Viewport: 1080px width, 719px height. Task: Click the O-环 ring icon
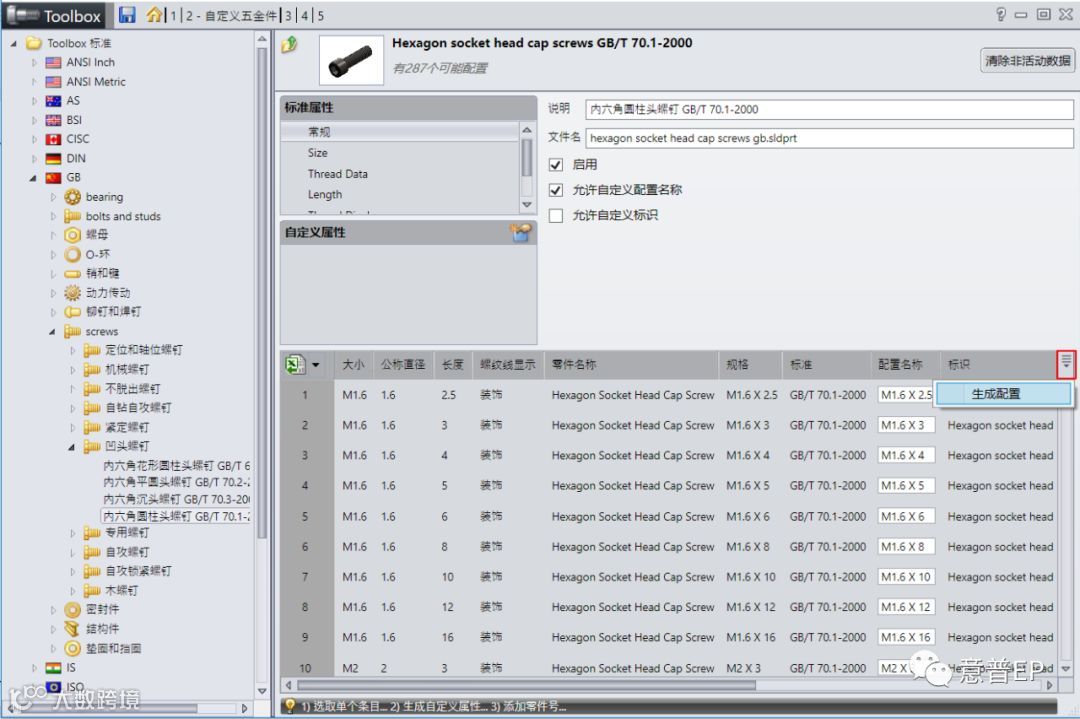[x=72, y=255]
